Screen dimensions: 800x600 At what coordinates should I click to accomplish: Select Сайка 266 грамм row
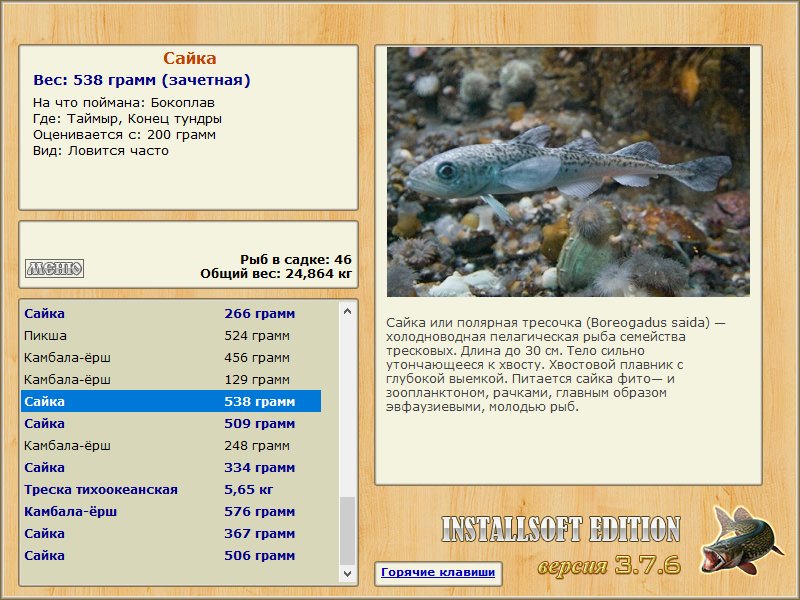click(171, 313)
